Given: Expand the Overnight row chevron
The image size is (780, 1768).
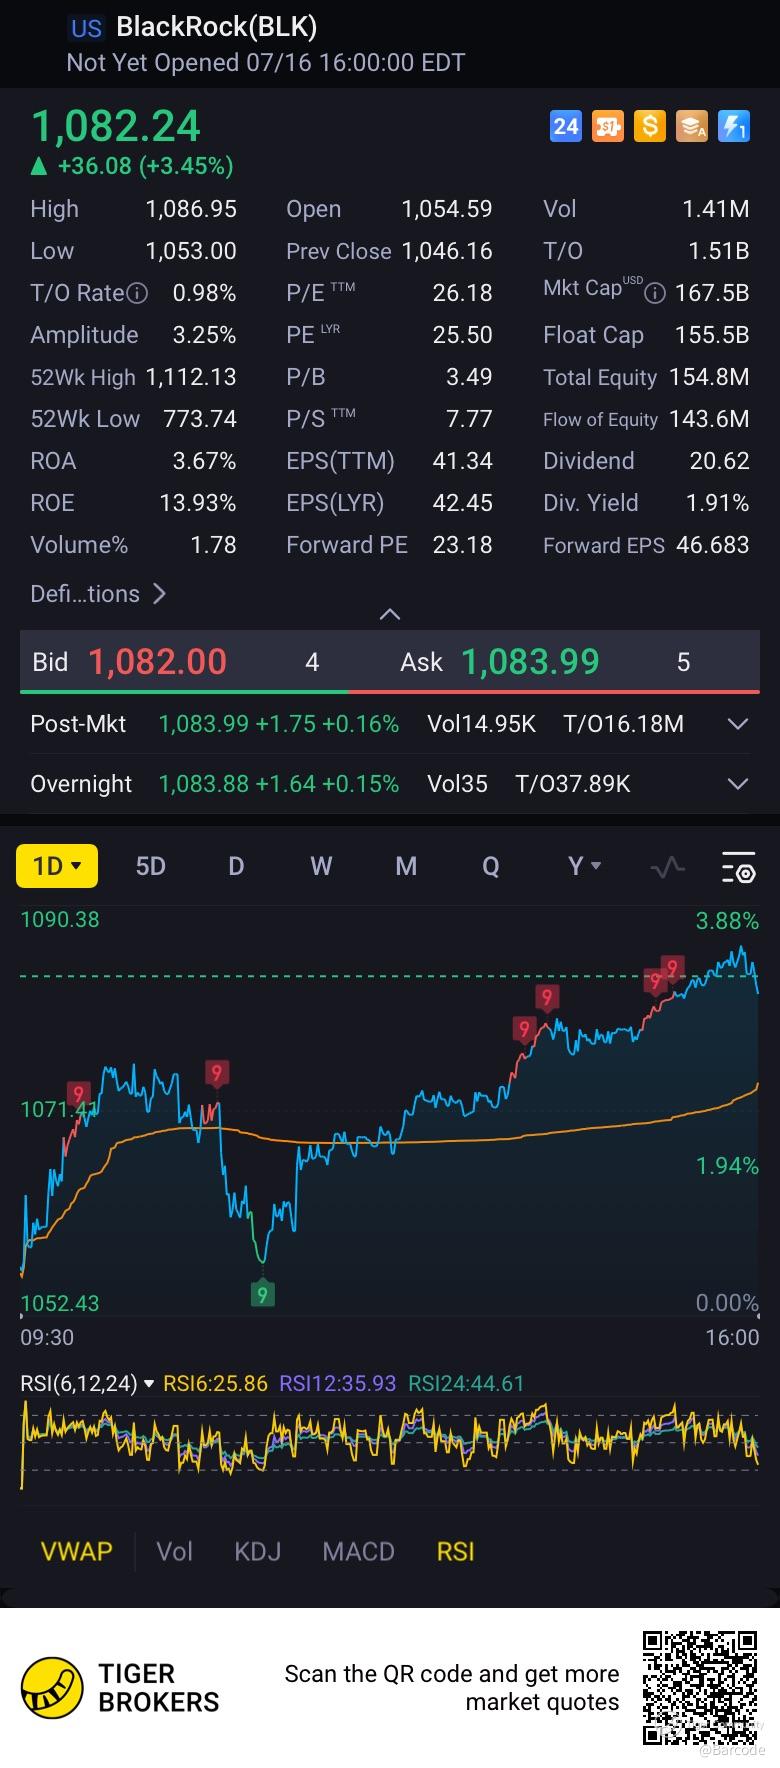Looking at the screenshot, I should tap(738, 784).
